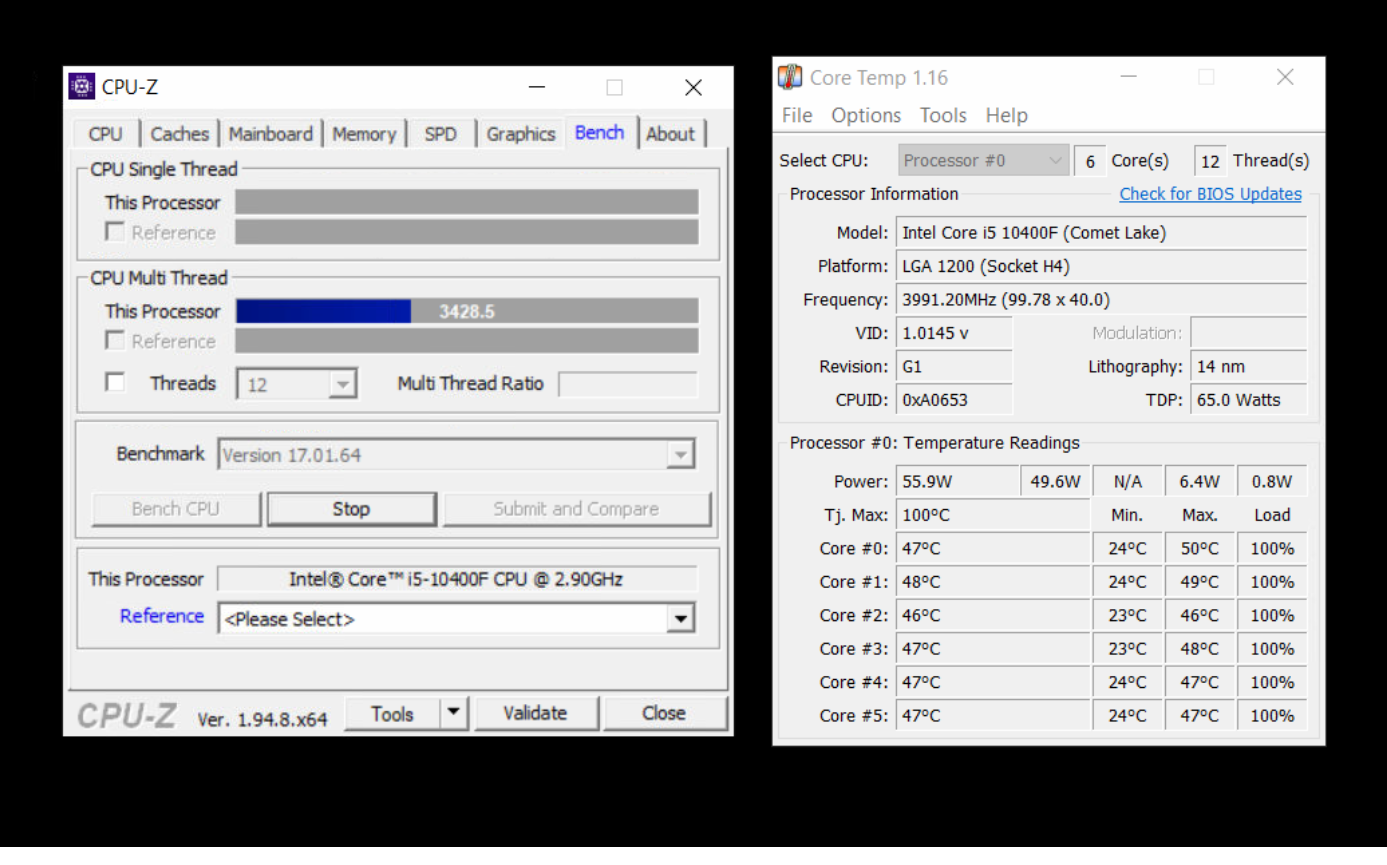Minimize the Core Temp window
Viewport: 1387px width, 865px height.
[x=1129, y=77]
